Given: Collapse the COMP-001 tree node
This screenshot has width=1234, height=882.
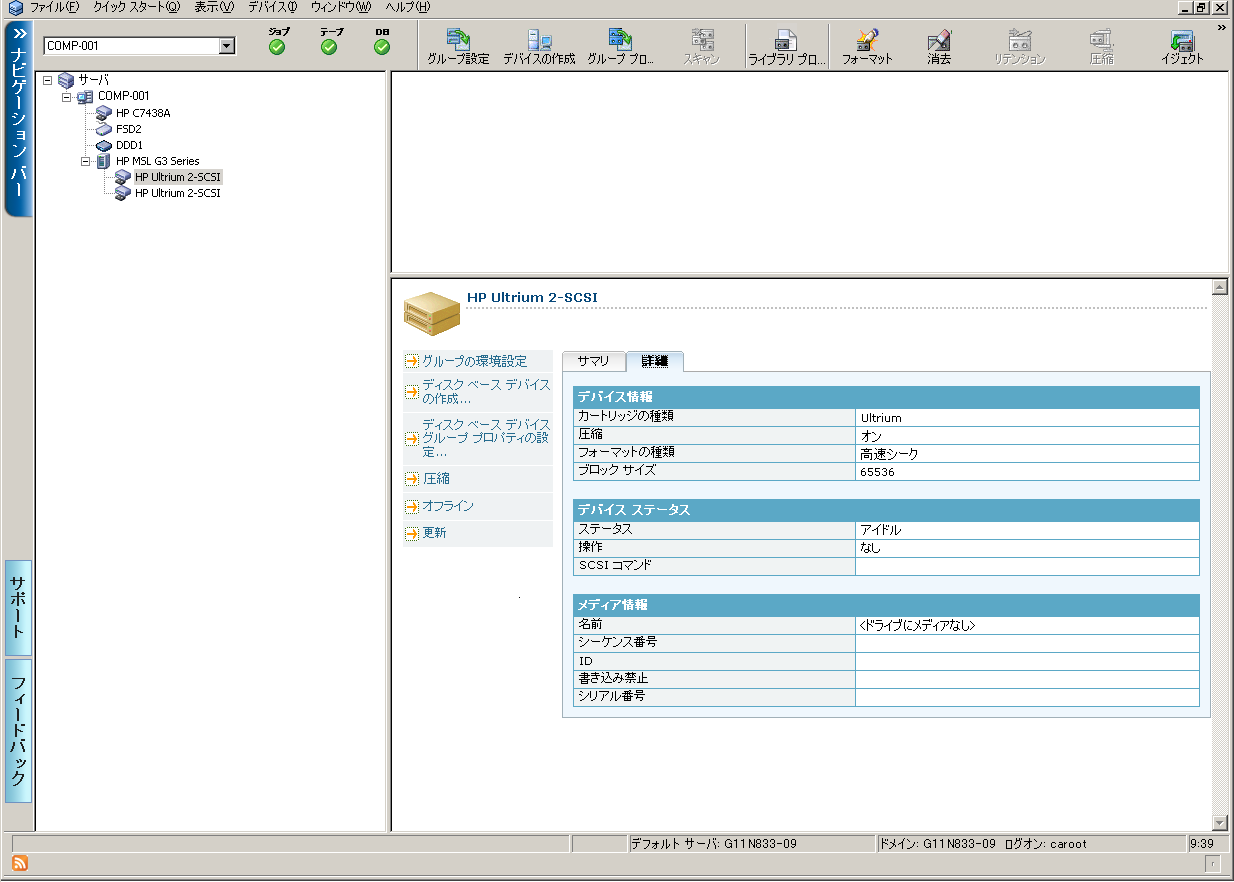Looking at the screenshot, I should (67, 97).
